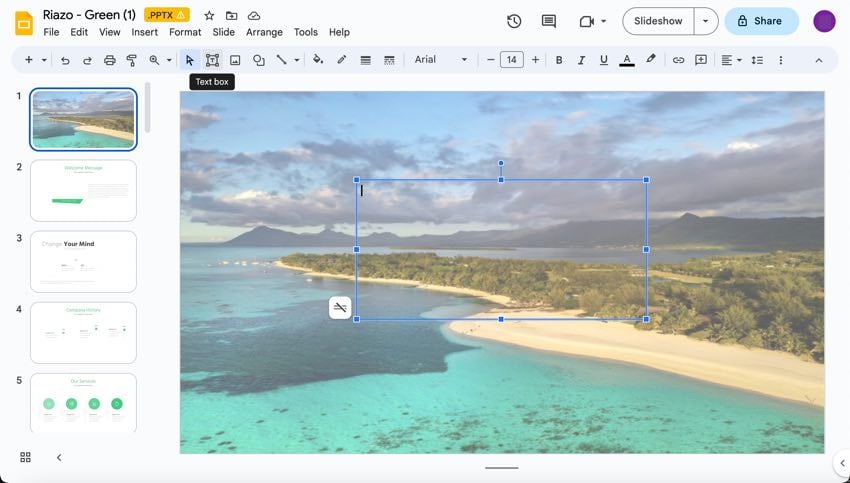The width and height of the screenshot is (850, 483).
Task: Toggle italic formatting
Action: coord(581,60)
